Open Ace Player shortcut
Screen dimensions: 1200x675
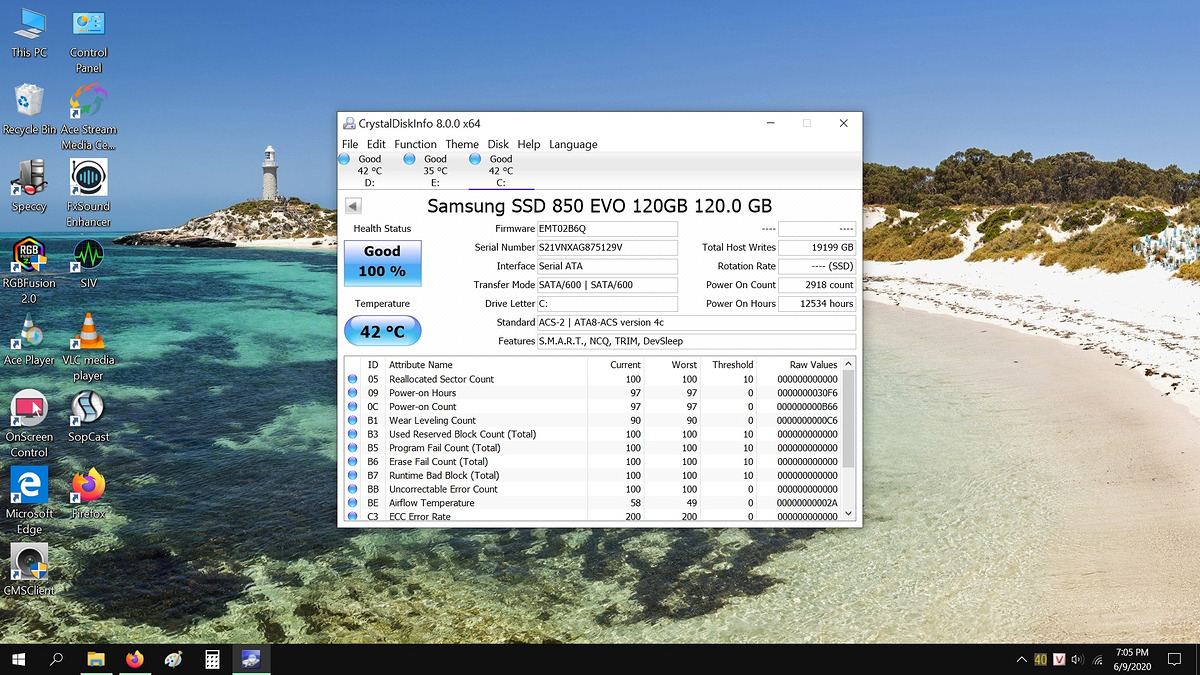click(x=29, y=340)
